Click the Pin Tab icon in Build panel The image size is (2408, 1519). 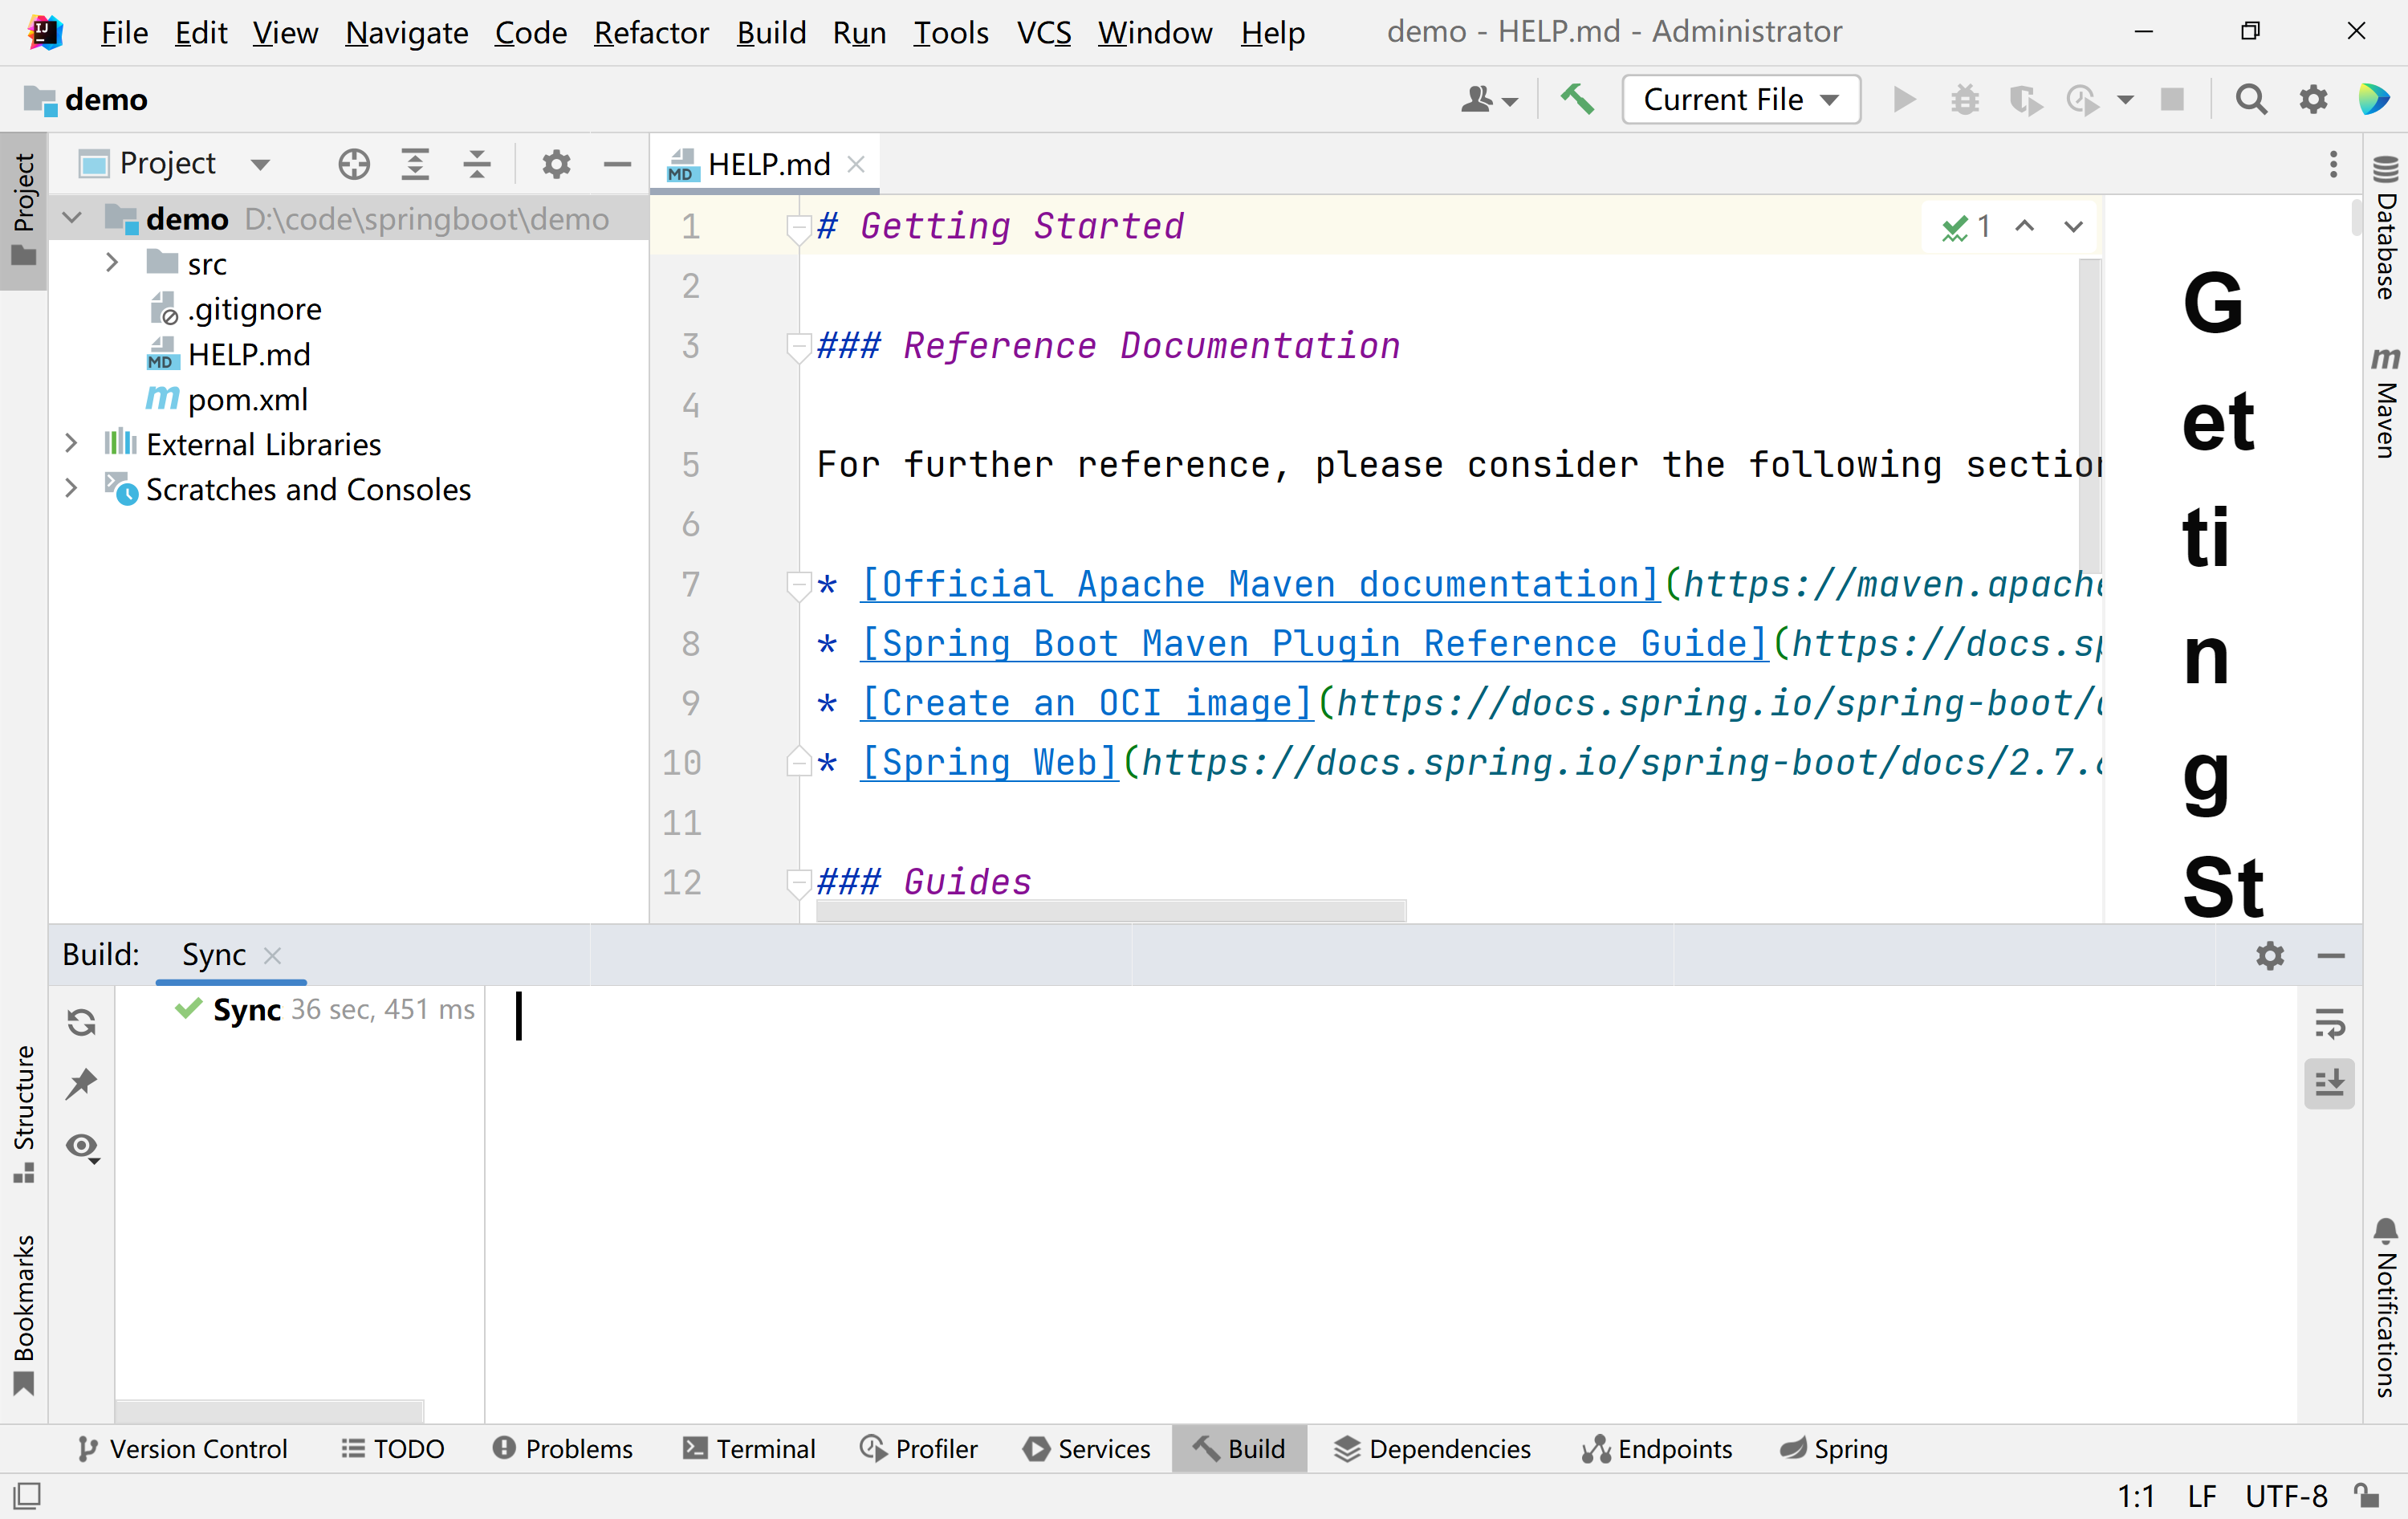tap(82, 1084)
